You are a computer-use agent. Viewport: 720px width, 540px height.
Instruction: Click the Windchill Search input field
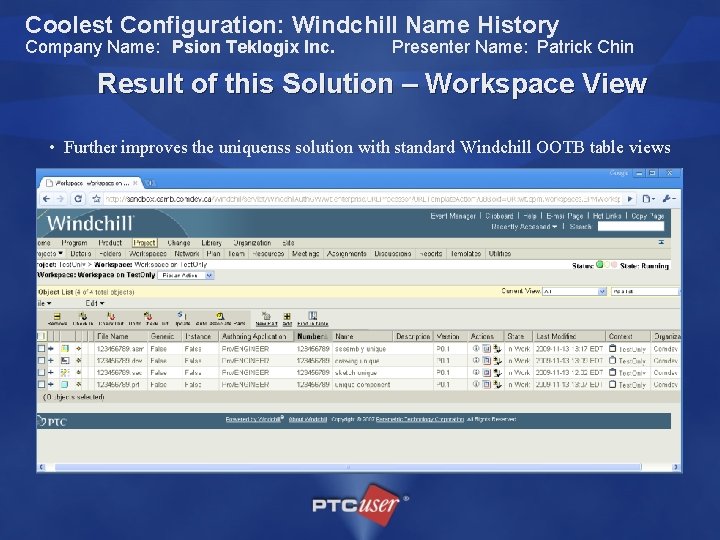pyautogui.click(x=630, y=226)
